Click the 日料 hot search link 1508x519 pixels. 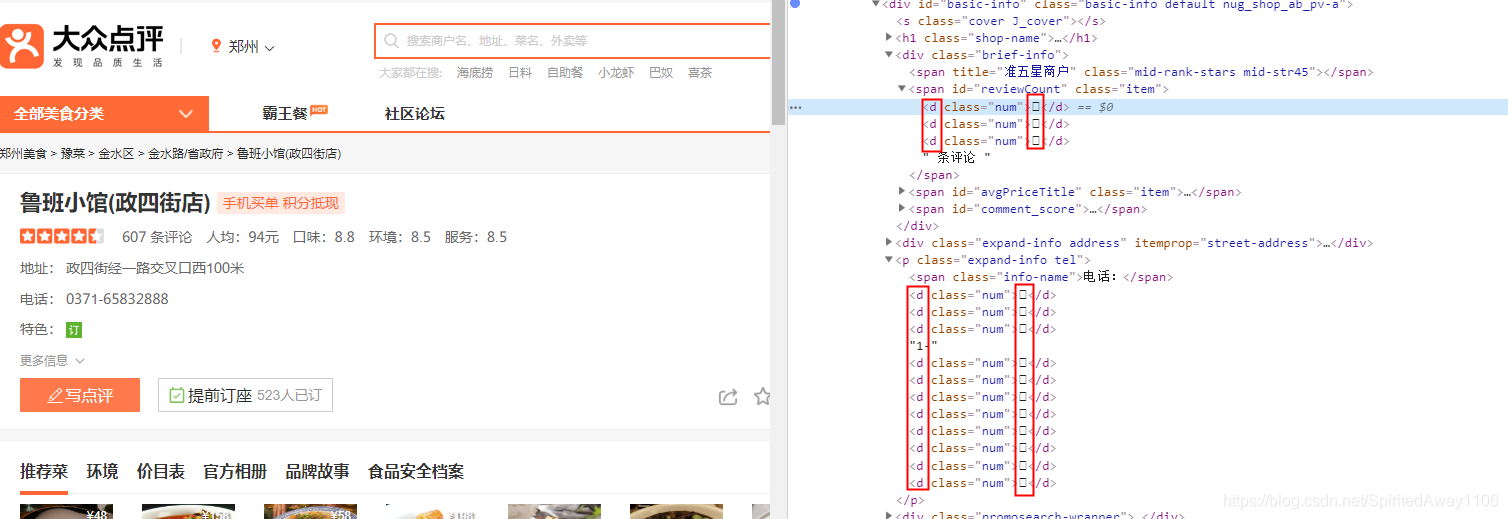(x=520, y=73)
